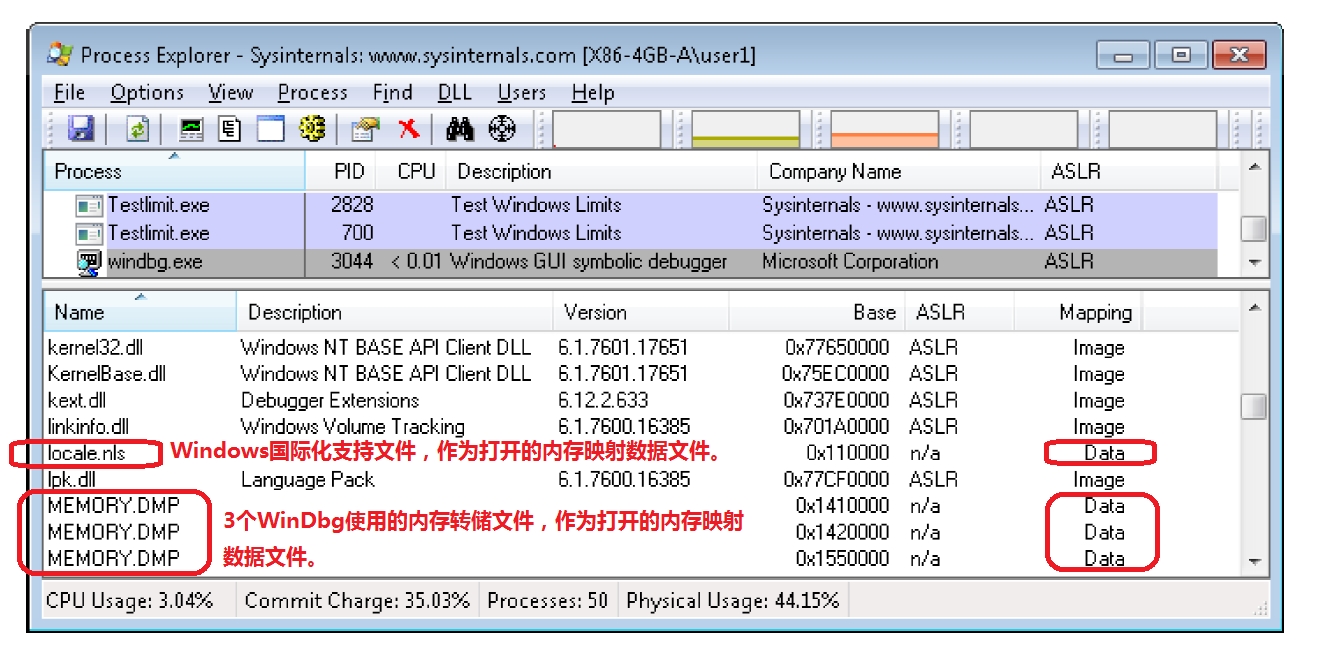Select the windbg.exe process row
The width and height of the screenshot is (1317, 649).
click(x=631, y=262)
